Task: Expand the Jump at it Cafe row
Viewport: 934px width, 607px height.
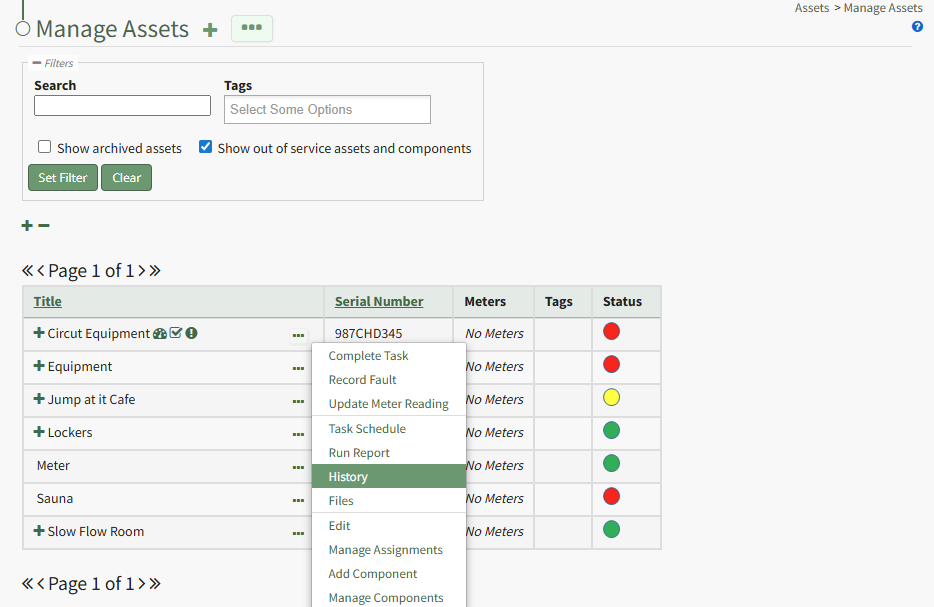Action: 39,399
